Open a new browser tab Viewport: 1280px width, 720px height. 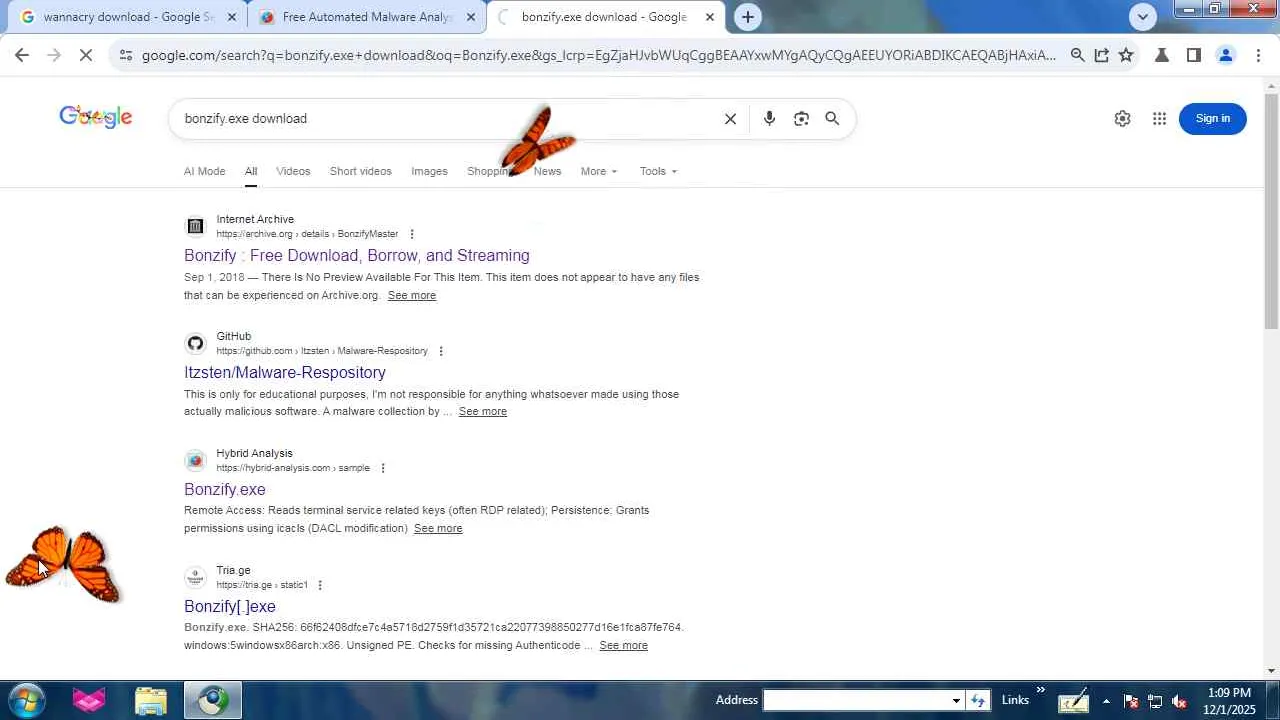tap(747, 17)
